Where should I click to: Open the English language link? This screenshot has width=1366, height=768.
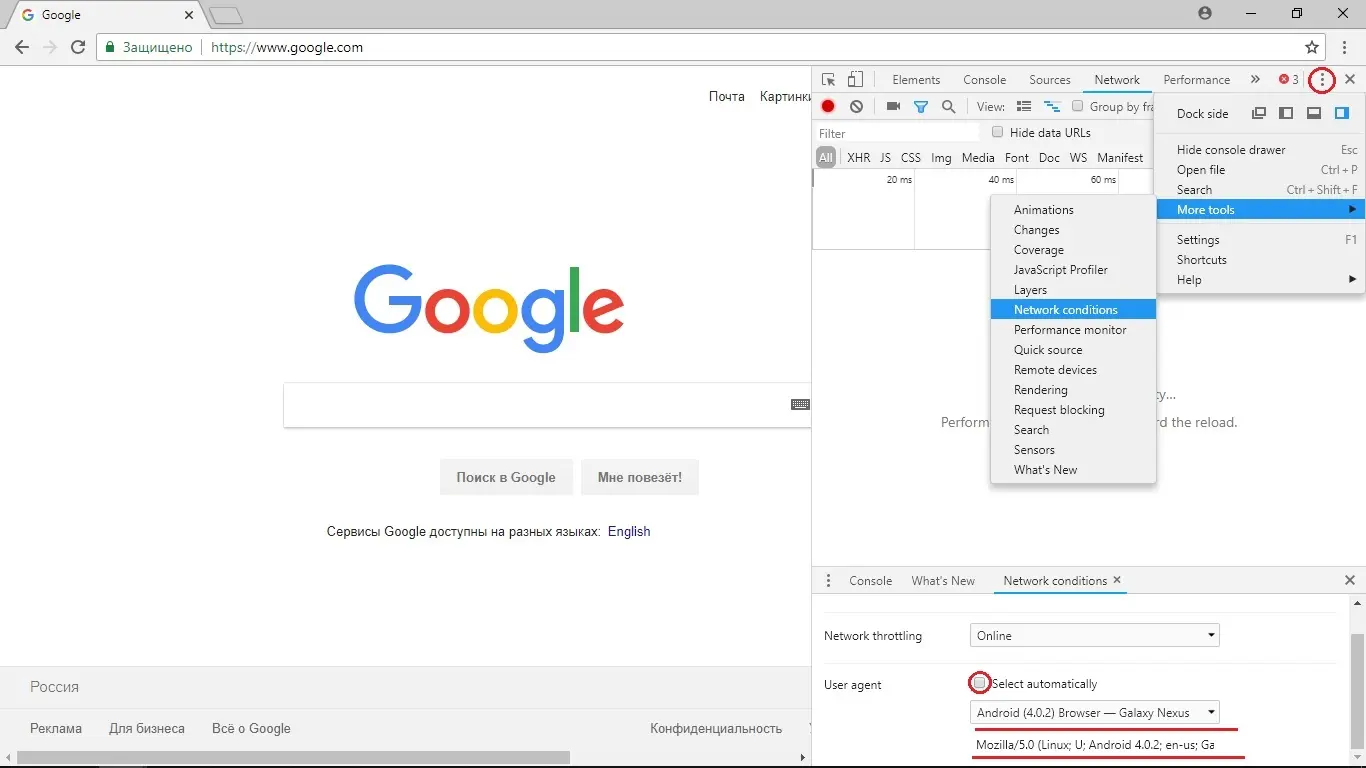coord(628,531)
